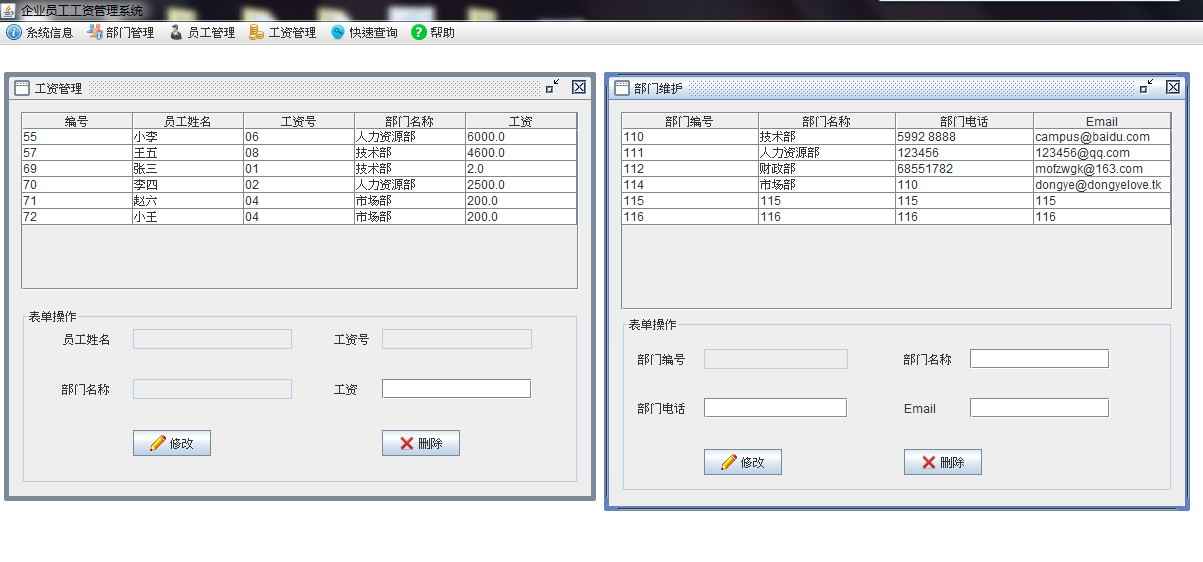Click 修改 button in 部门维护 window
Viewport: 1203px width, 562px height.
[743, 462]
